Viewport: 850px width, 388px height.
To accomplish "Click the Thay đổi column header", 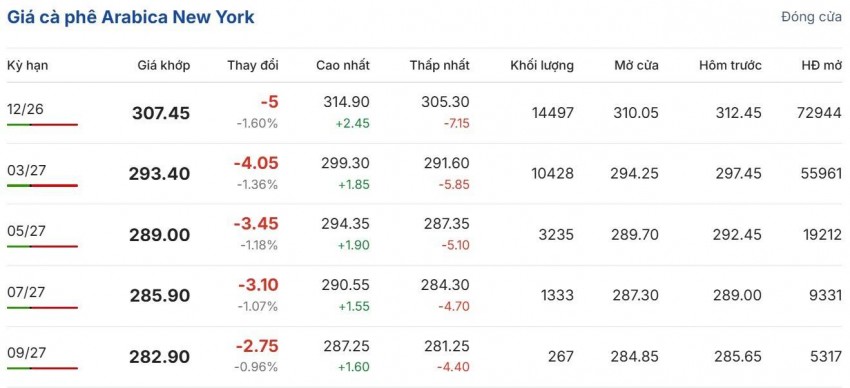I will coord(253,66).
